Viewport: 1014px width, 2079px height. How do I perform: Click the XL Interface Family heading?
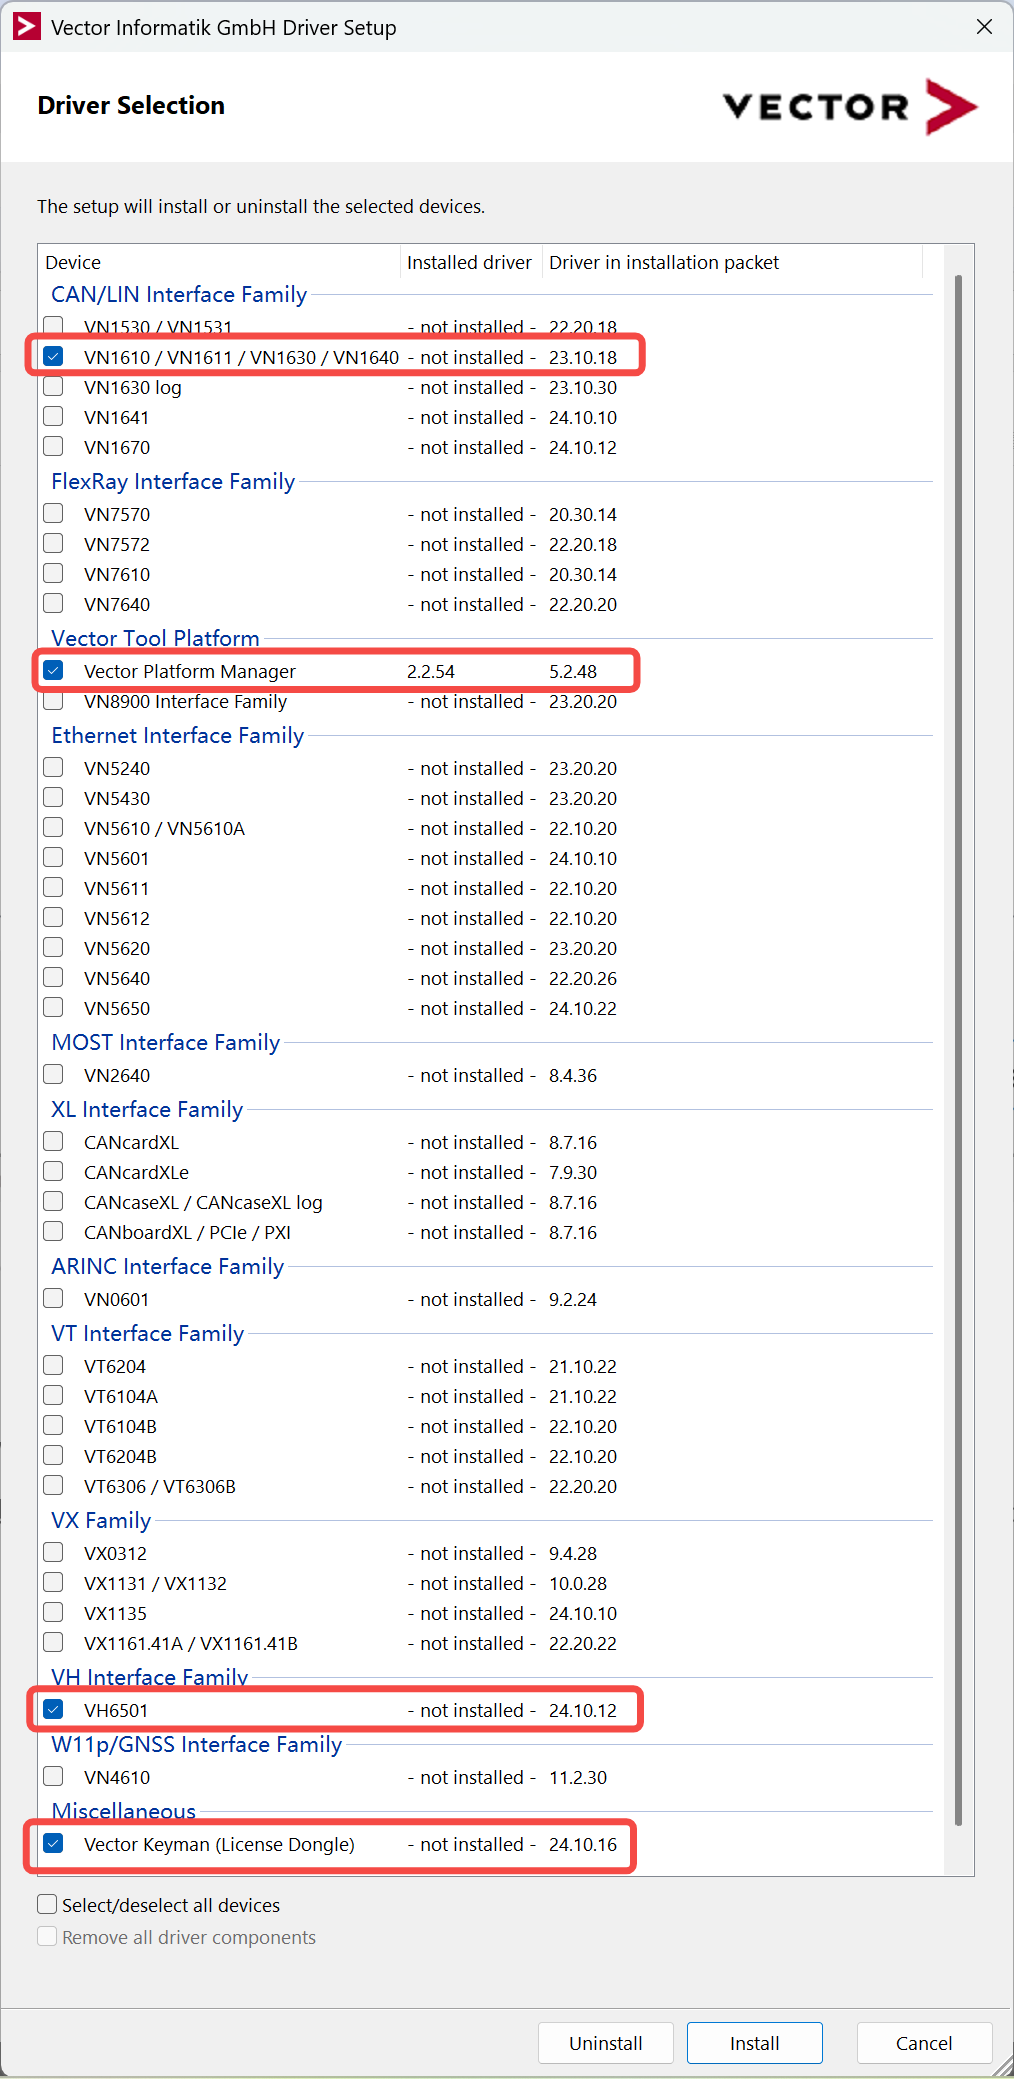[147, 1109]
